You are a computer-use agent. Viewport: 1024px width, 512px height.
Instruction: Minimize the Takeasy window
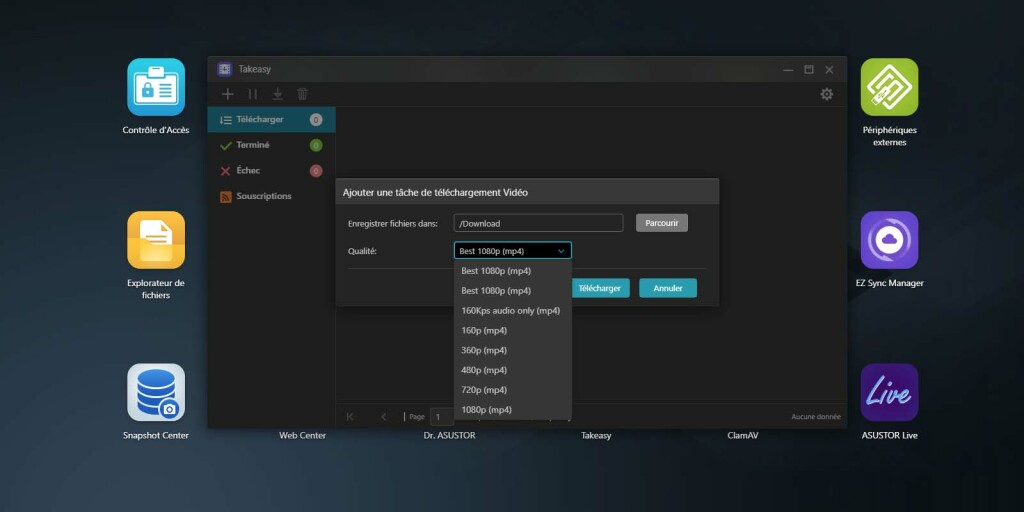pyautogui.click(x=789, y=70)
